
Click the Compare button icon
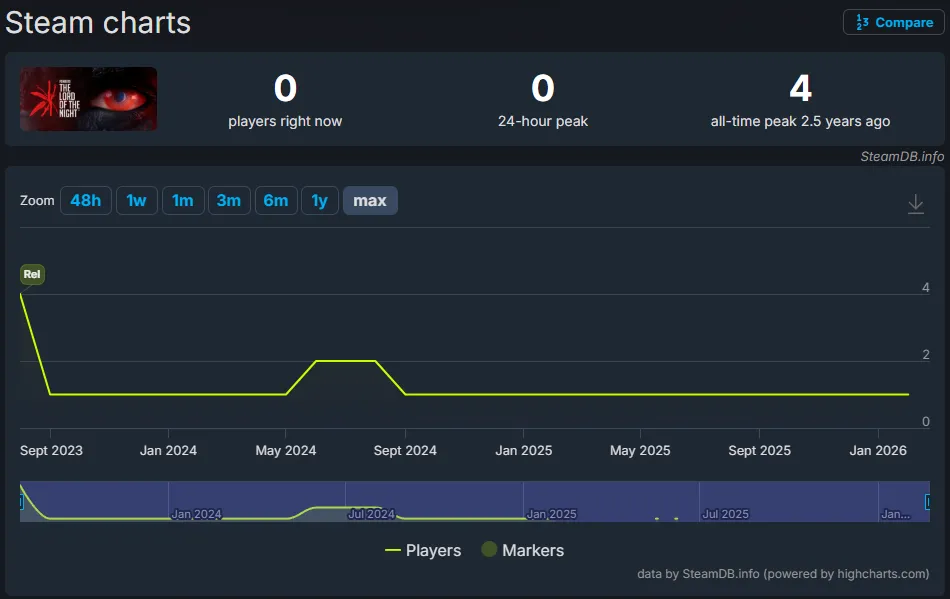862,22
